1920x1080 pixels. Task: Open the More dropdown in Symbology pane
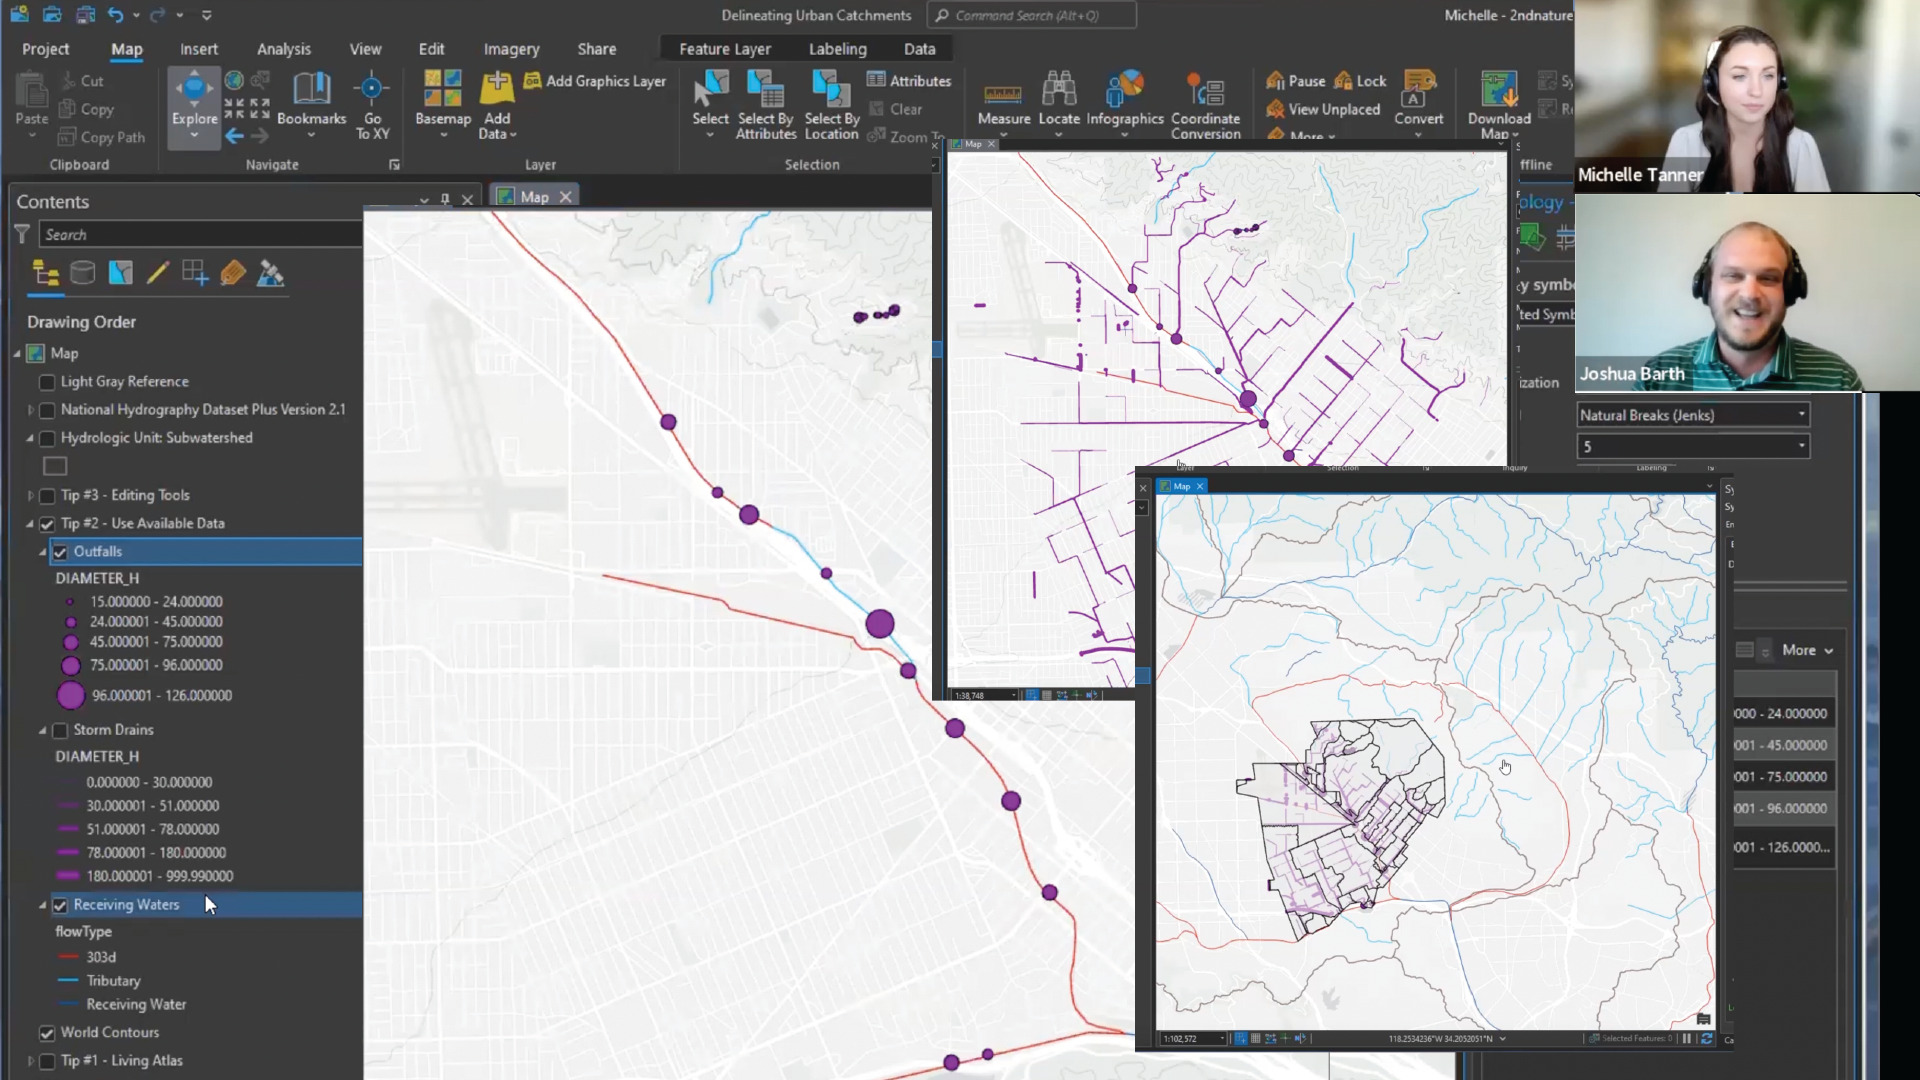click(x=1807, y=650)
